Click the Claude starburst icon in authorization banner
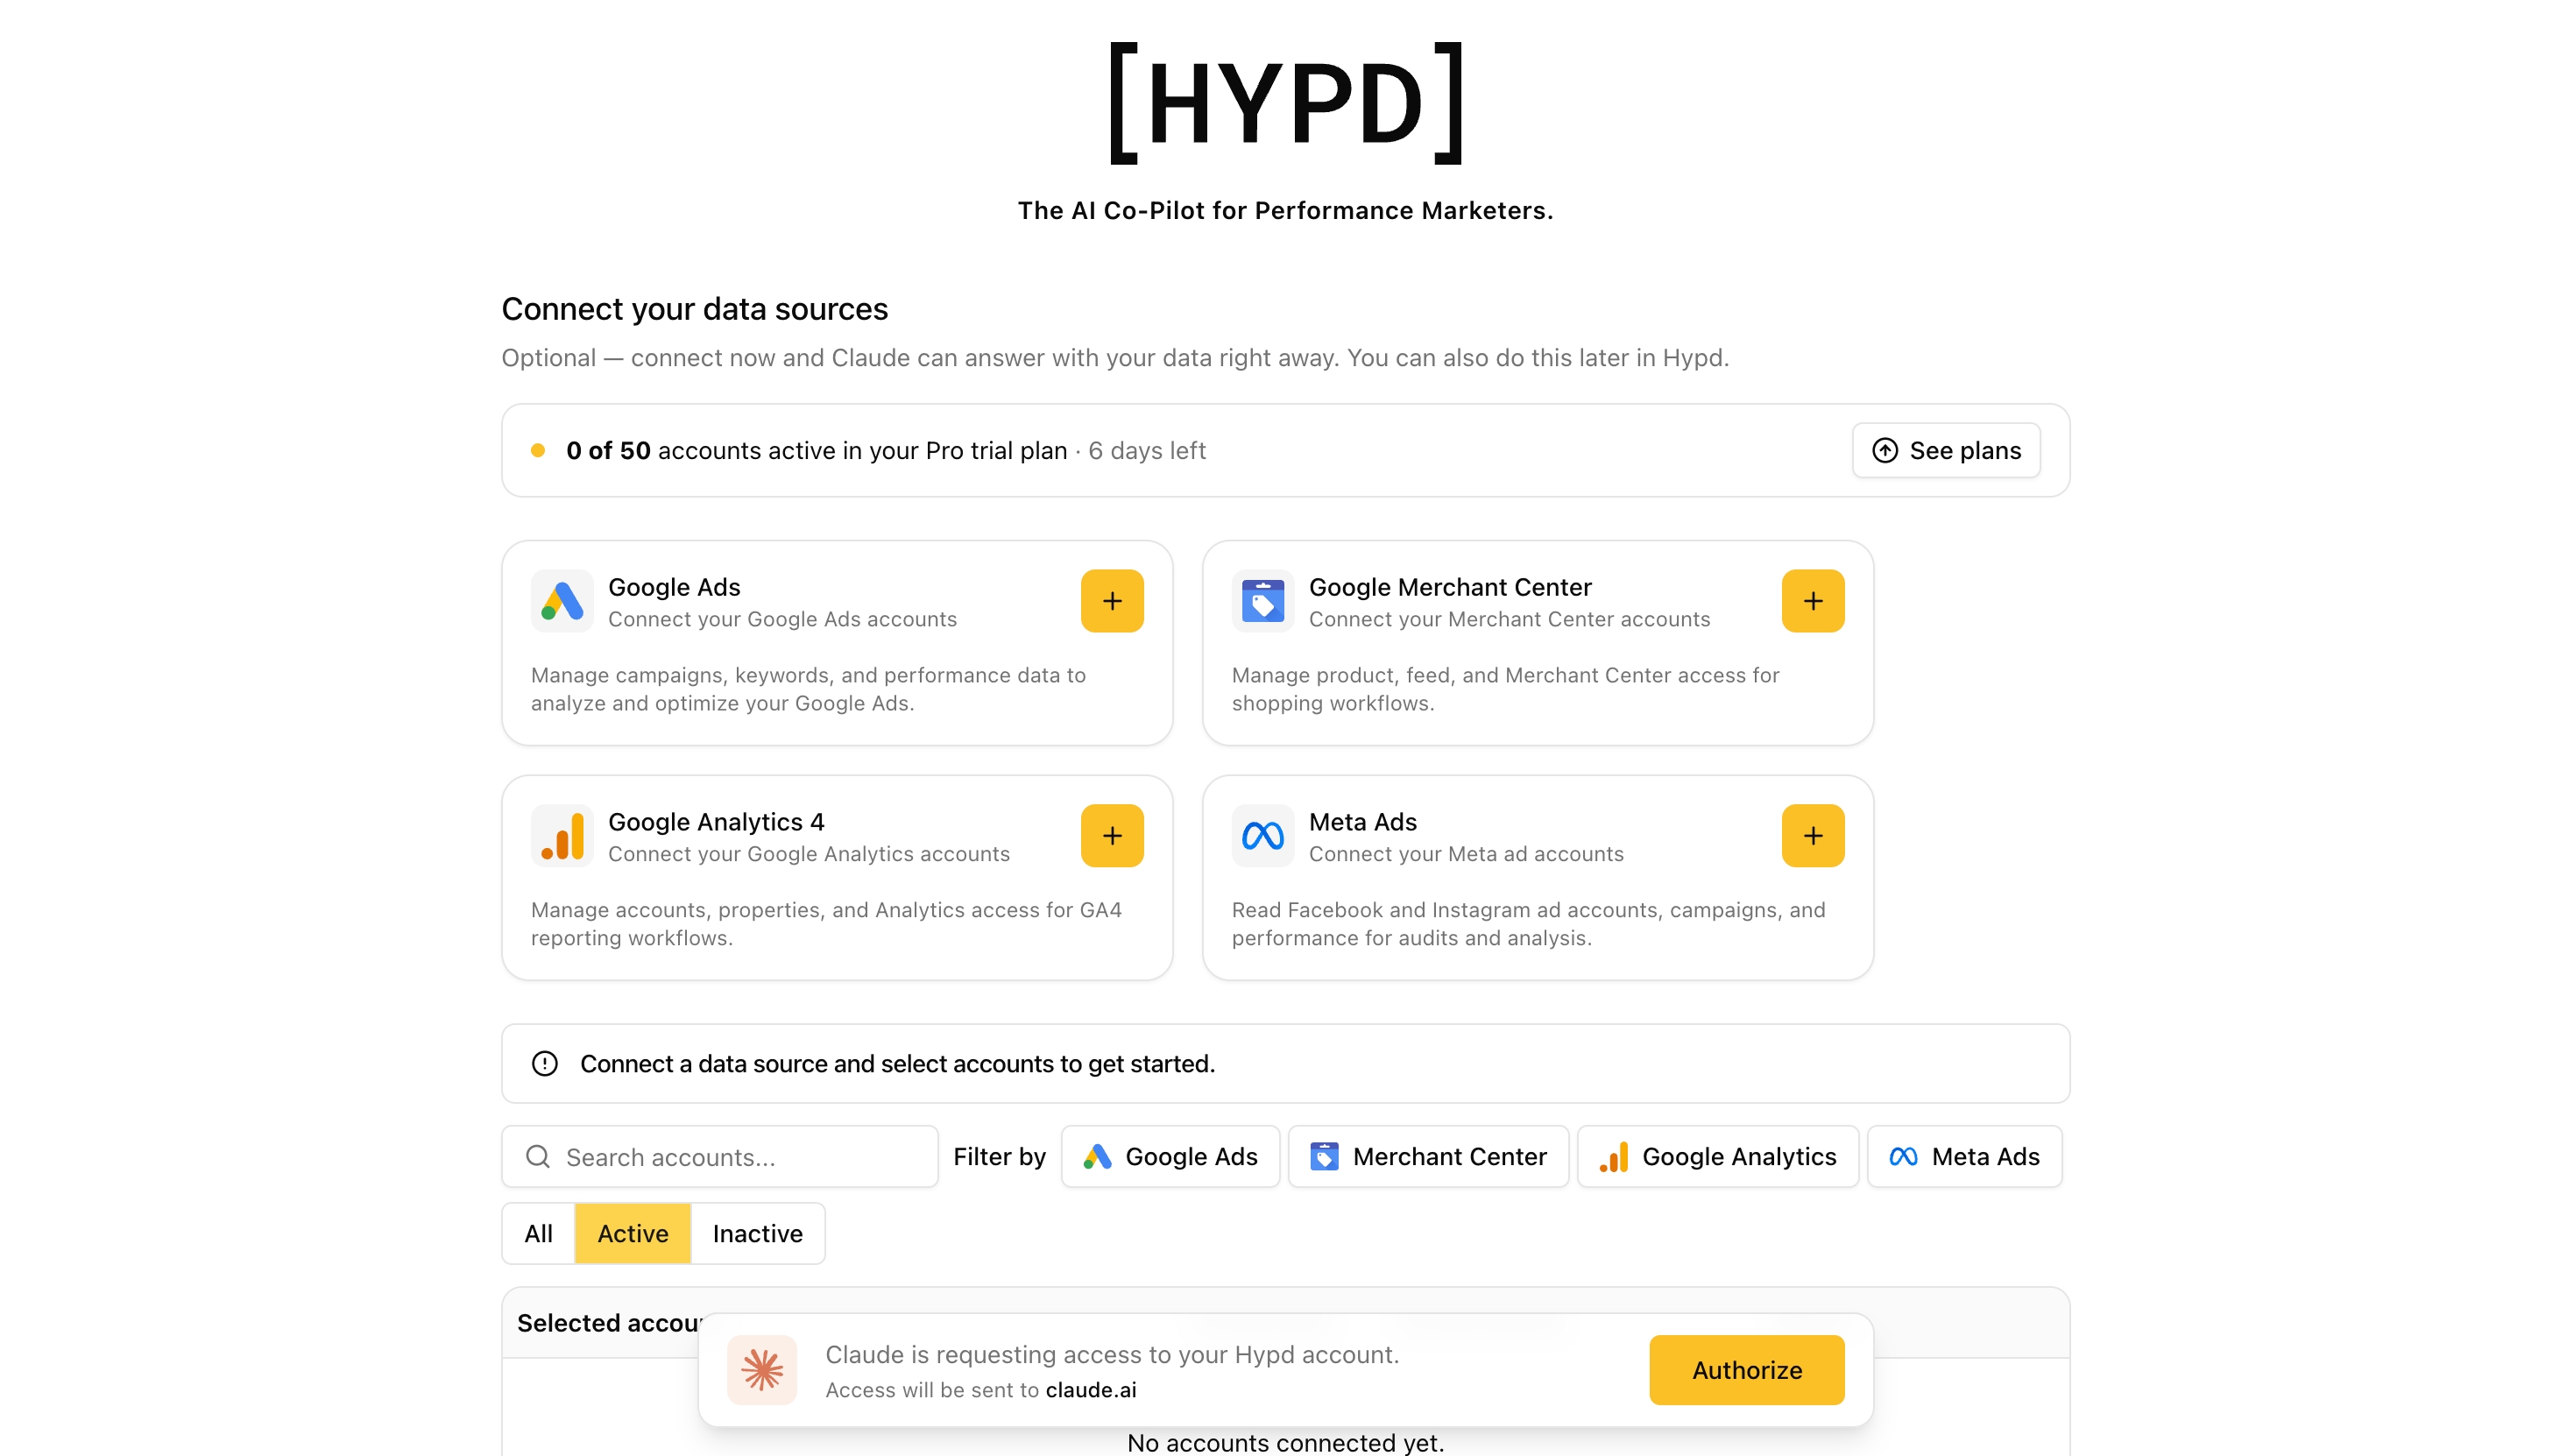The width and height of the screenshot is (2574, 1456). point(762,1370)
